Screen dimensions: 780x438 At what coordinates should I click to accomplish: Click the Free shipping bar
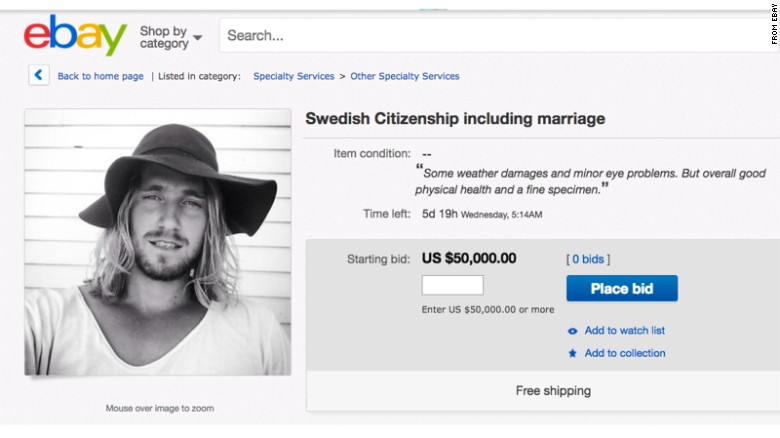click(x=553, y=390)
